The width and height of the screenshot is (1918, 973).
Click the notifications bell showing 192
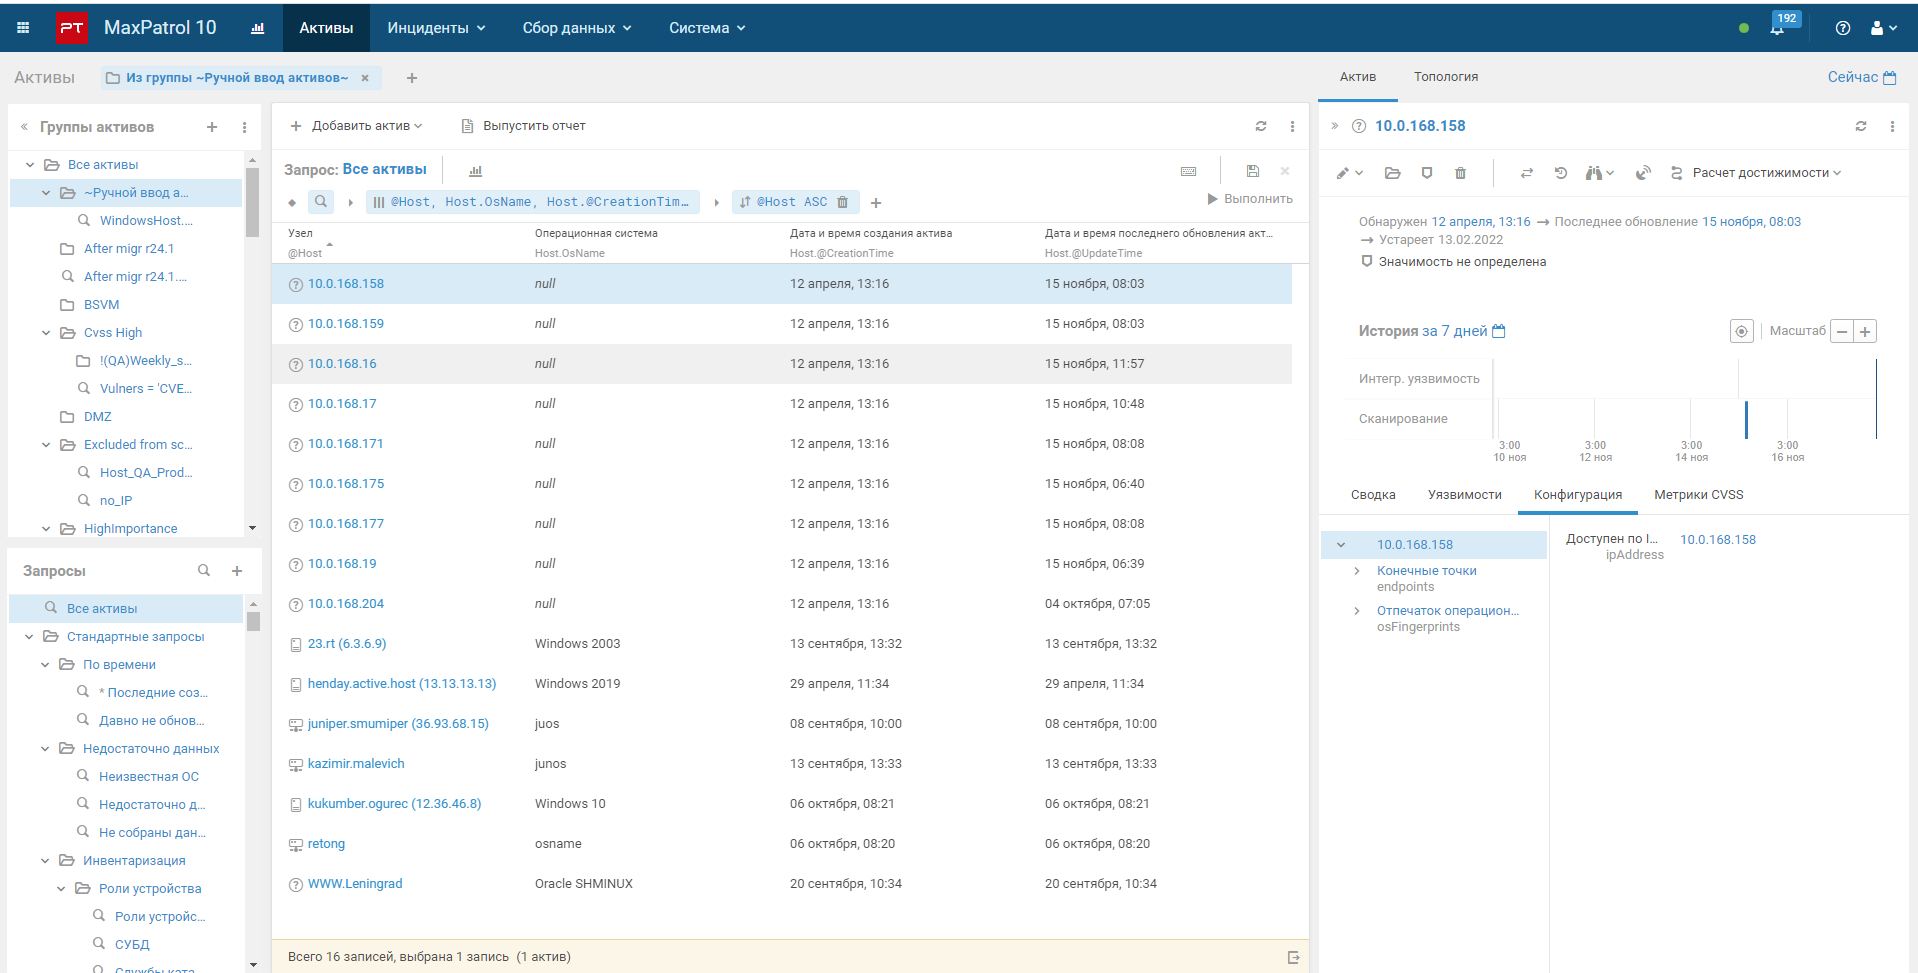(x=1777, y=28)
